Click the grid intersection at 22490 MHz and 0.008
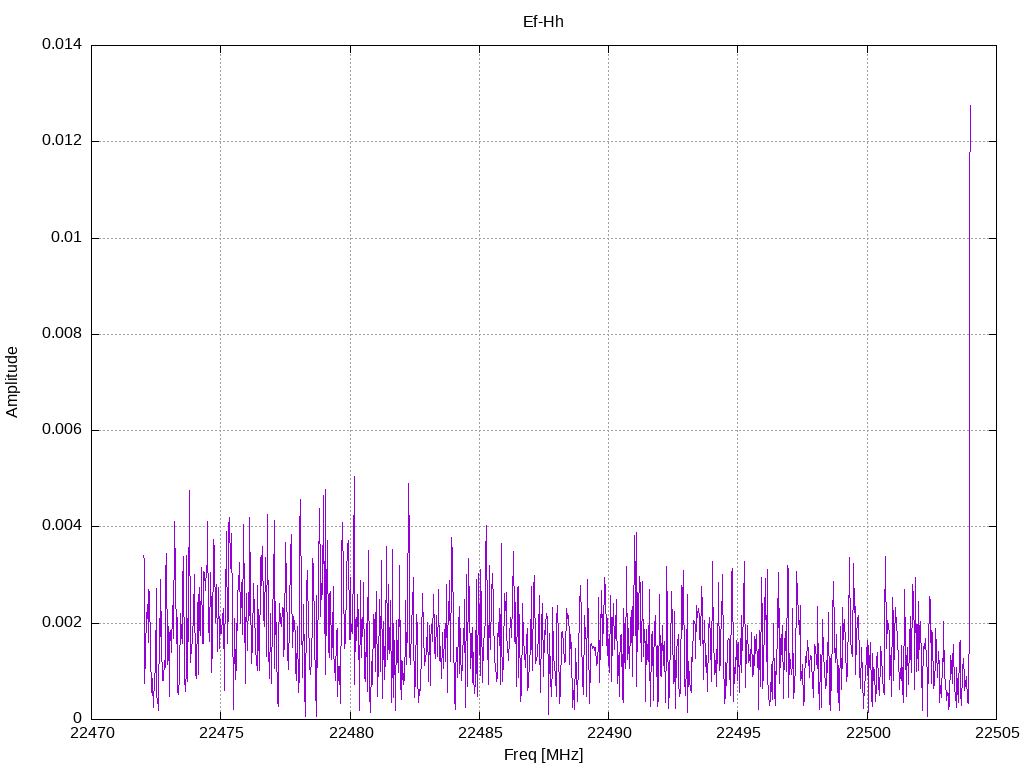Viewport: 1024px width, 768px height. coord(608,334)
